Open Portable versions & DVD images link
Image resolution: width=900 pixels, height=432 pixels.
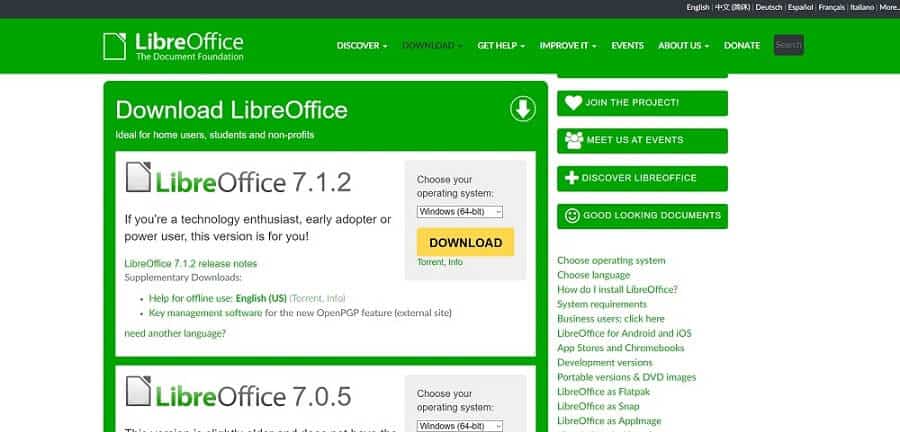(626, 377)
